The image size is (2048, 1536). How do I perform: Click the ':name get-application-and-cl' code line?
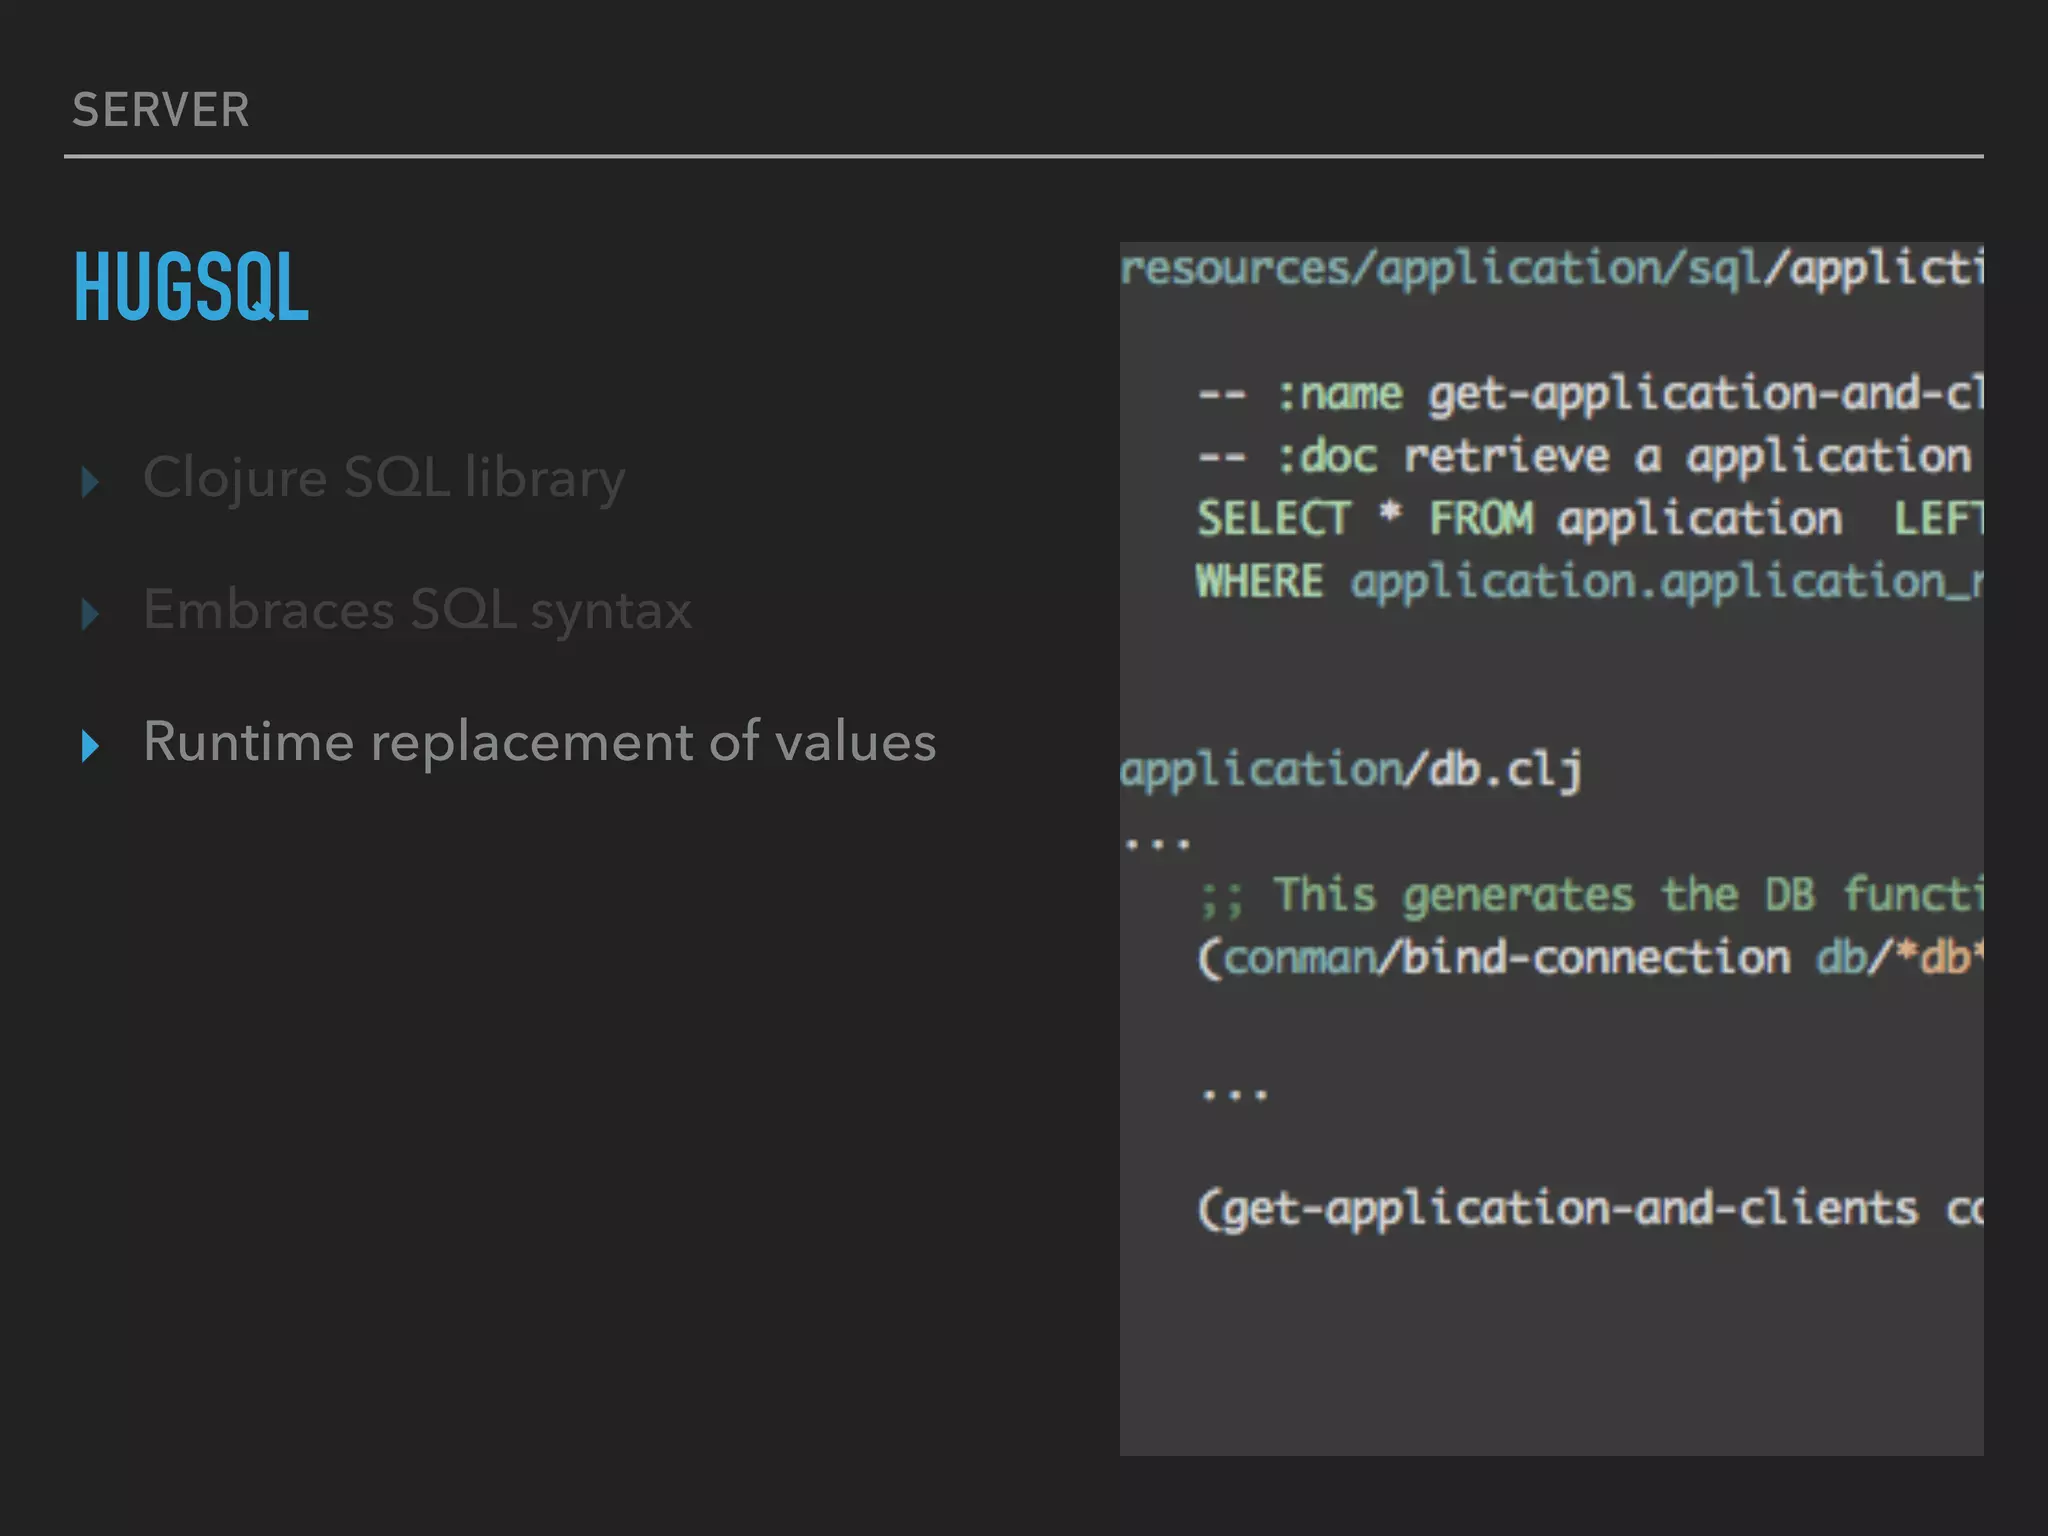(1590, 394)
